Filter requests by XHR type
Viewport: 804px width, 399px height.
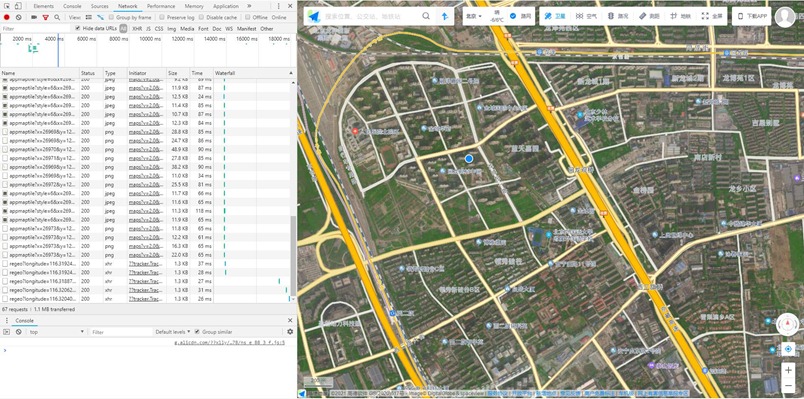click(x=136, y=29)
